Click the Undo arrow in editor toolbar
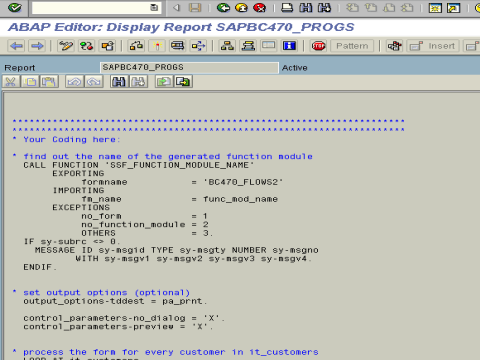Viewport: 480px width, 360px height. tap(74, 82)
